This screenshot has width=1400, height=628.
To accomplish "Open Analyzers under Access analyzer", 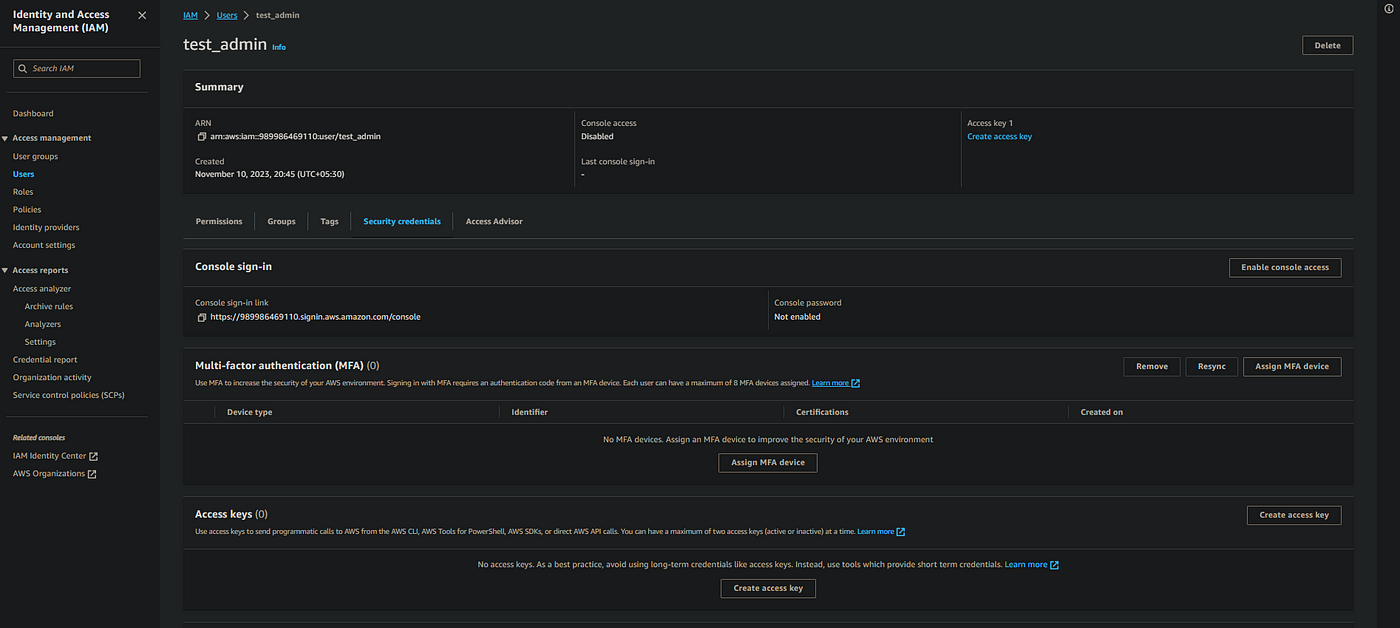I will pyautogui.click(x=43, y=324).
